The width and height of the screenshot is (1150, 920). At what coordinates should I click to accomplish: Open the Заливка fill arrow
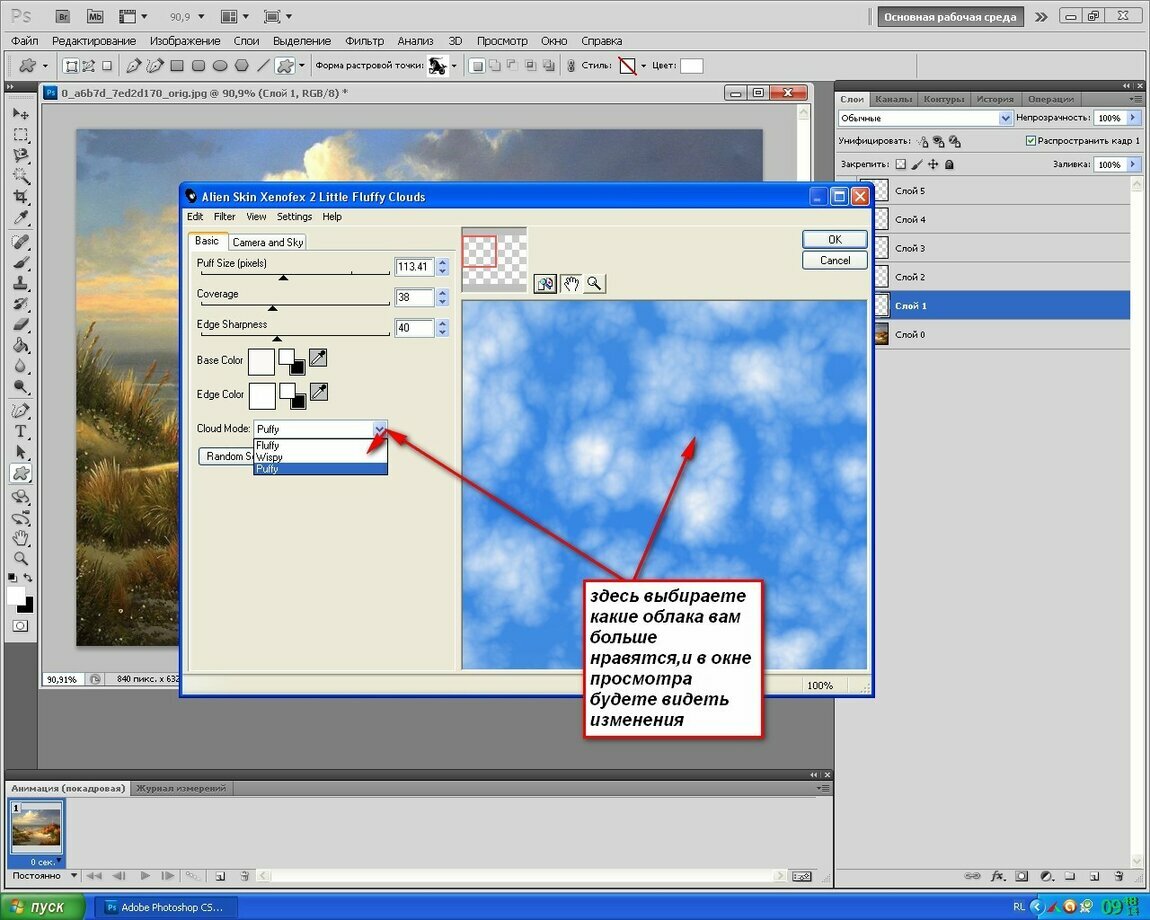tap(1133, 164)
